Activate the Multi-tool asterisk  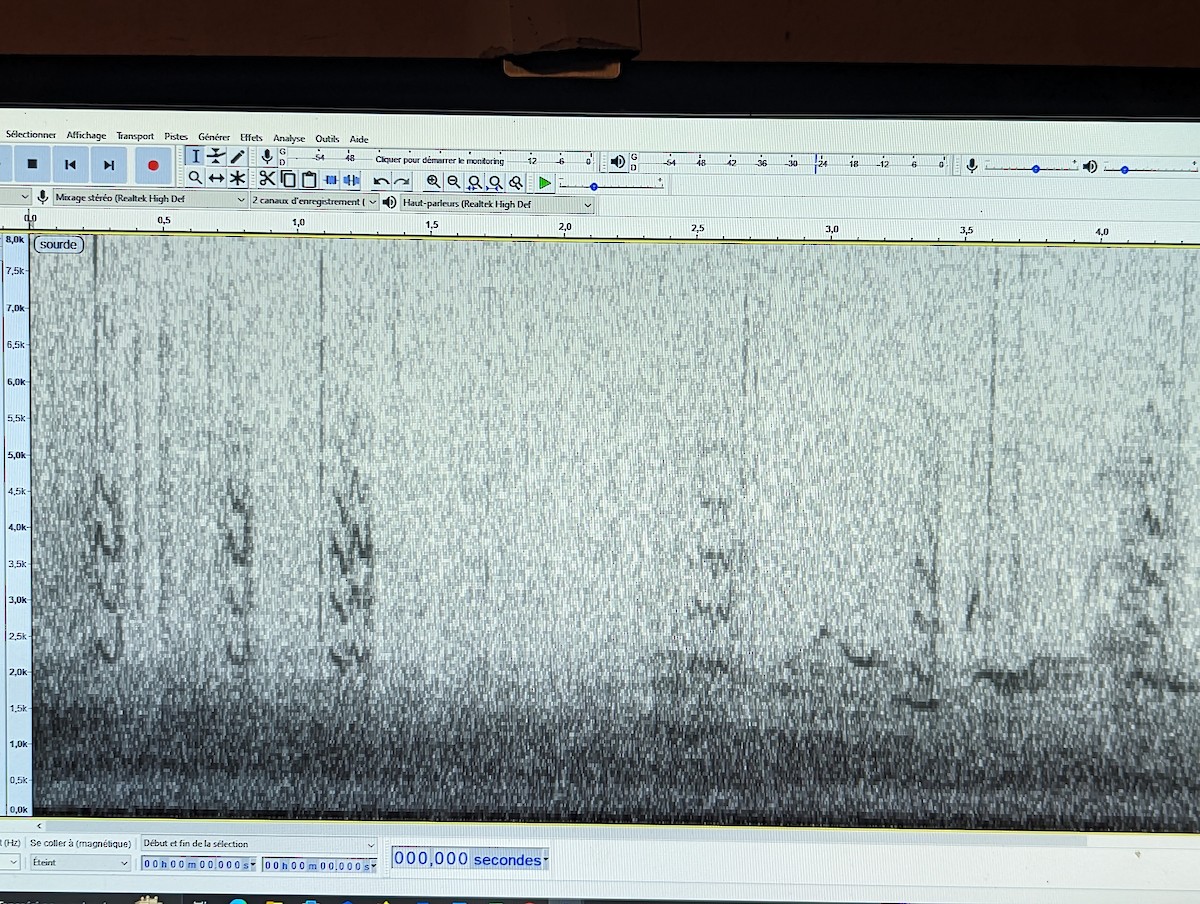237,178
